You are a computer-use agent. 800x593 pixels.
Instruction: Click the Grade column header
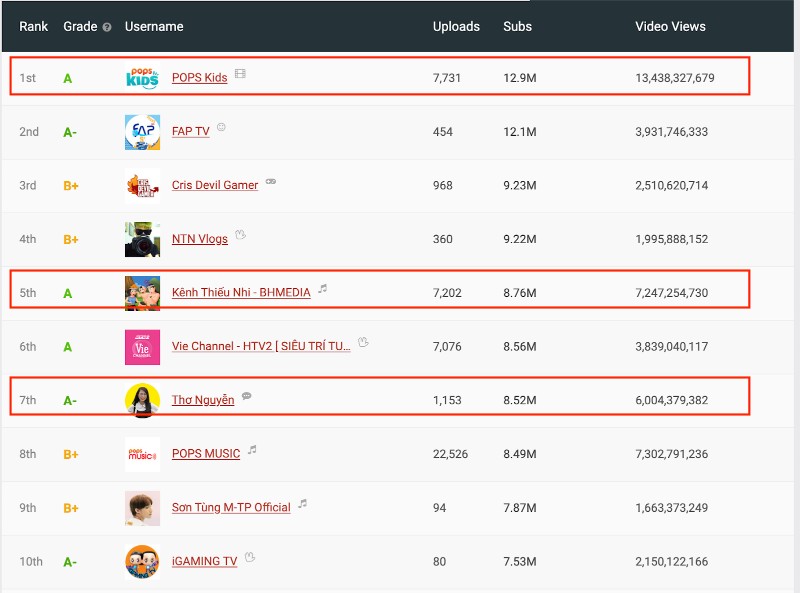[x=80, y=27]
